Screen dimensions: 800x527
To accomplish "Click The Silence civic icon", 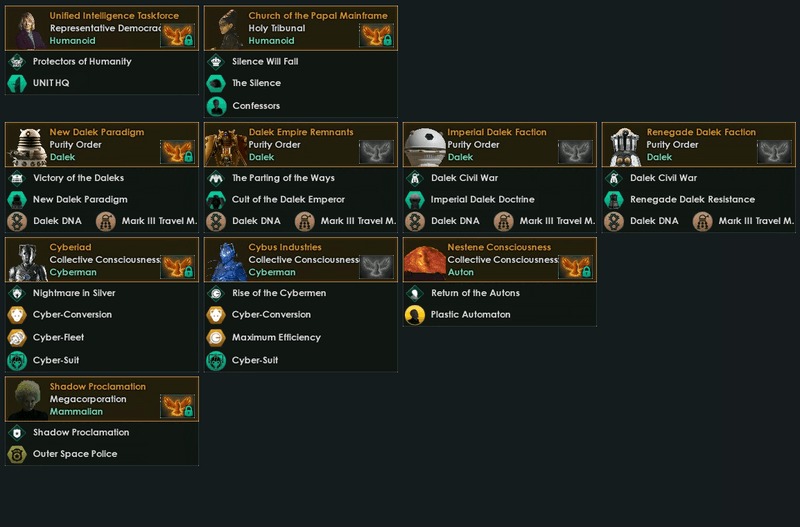I will click(216, 83).
